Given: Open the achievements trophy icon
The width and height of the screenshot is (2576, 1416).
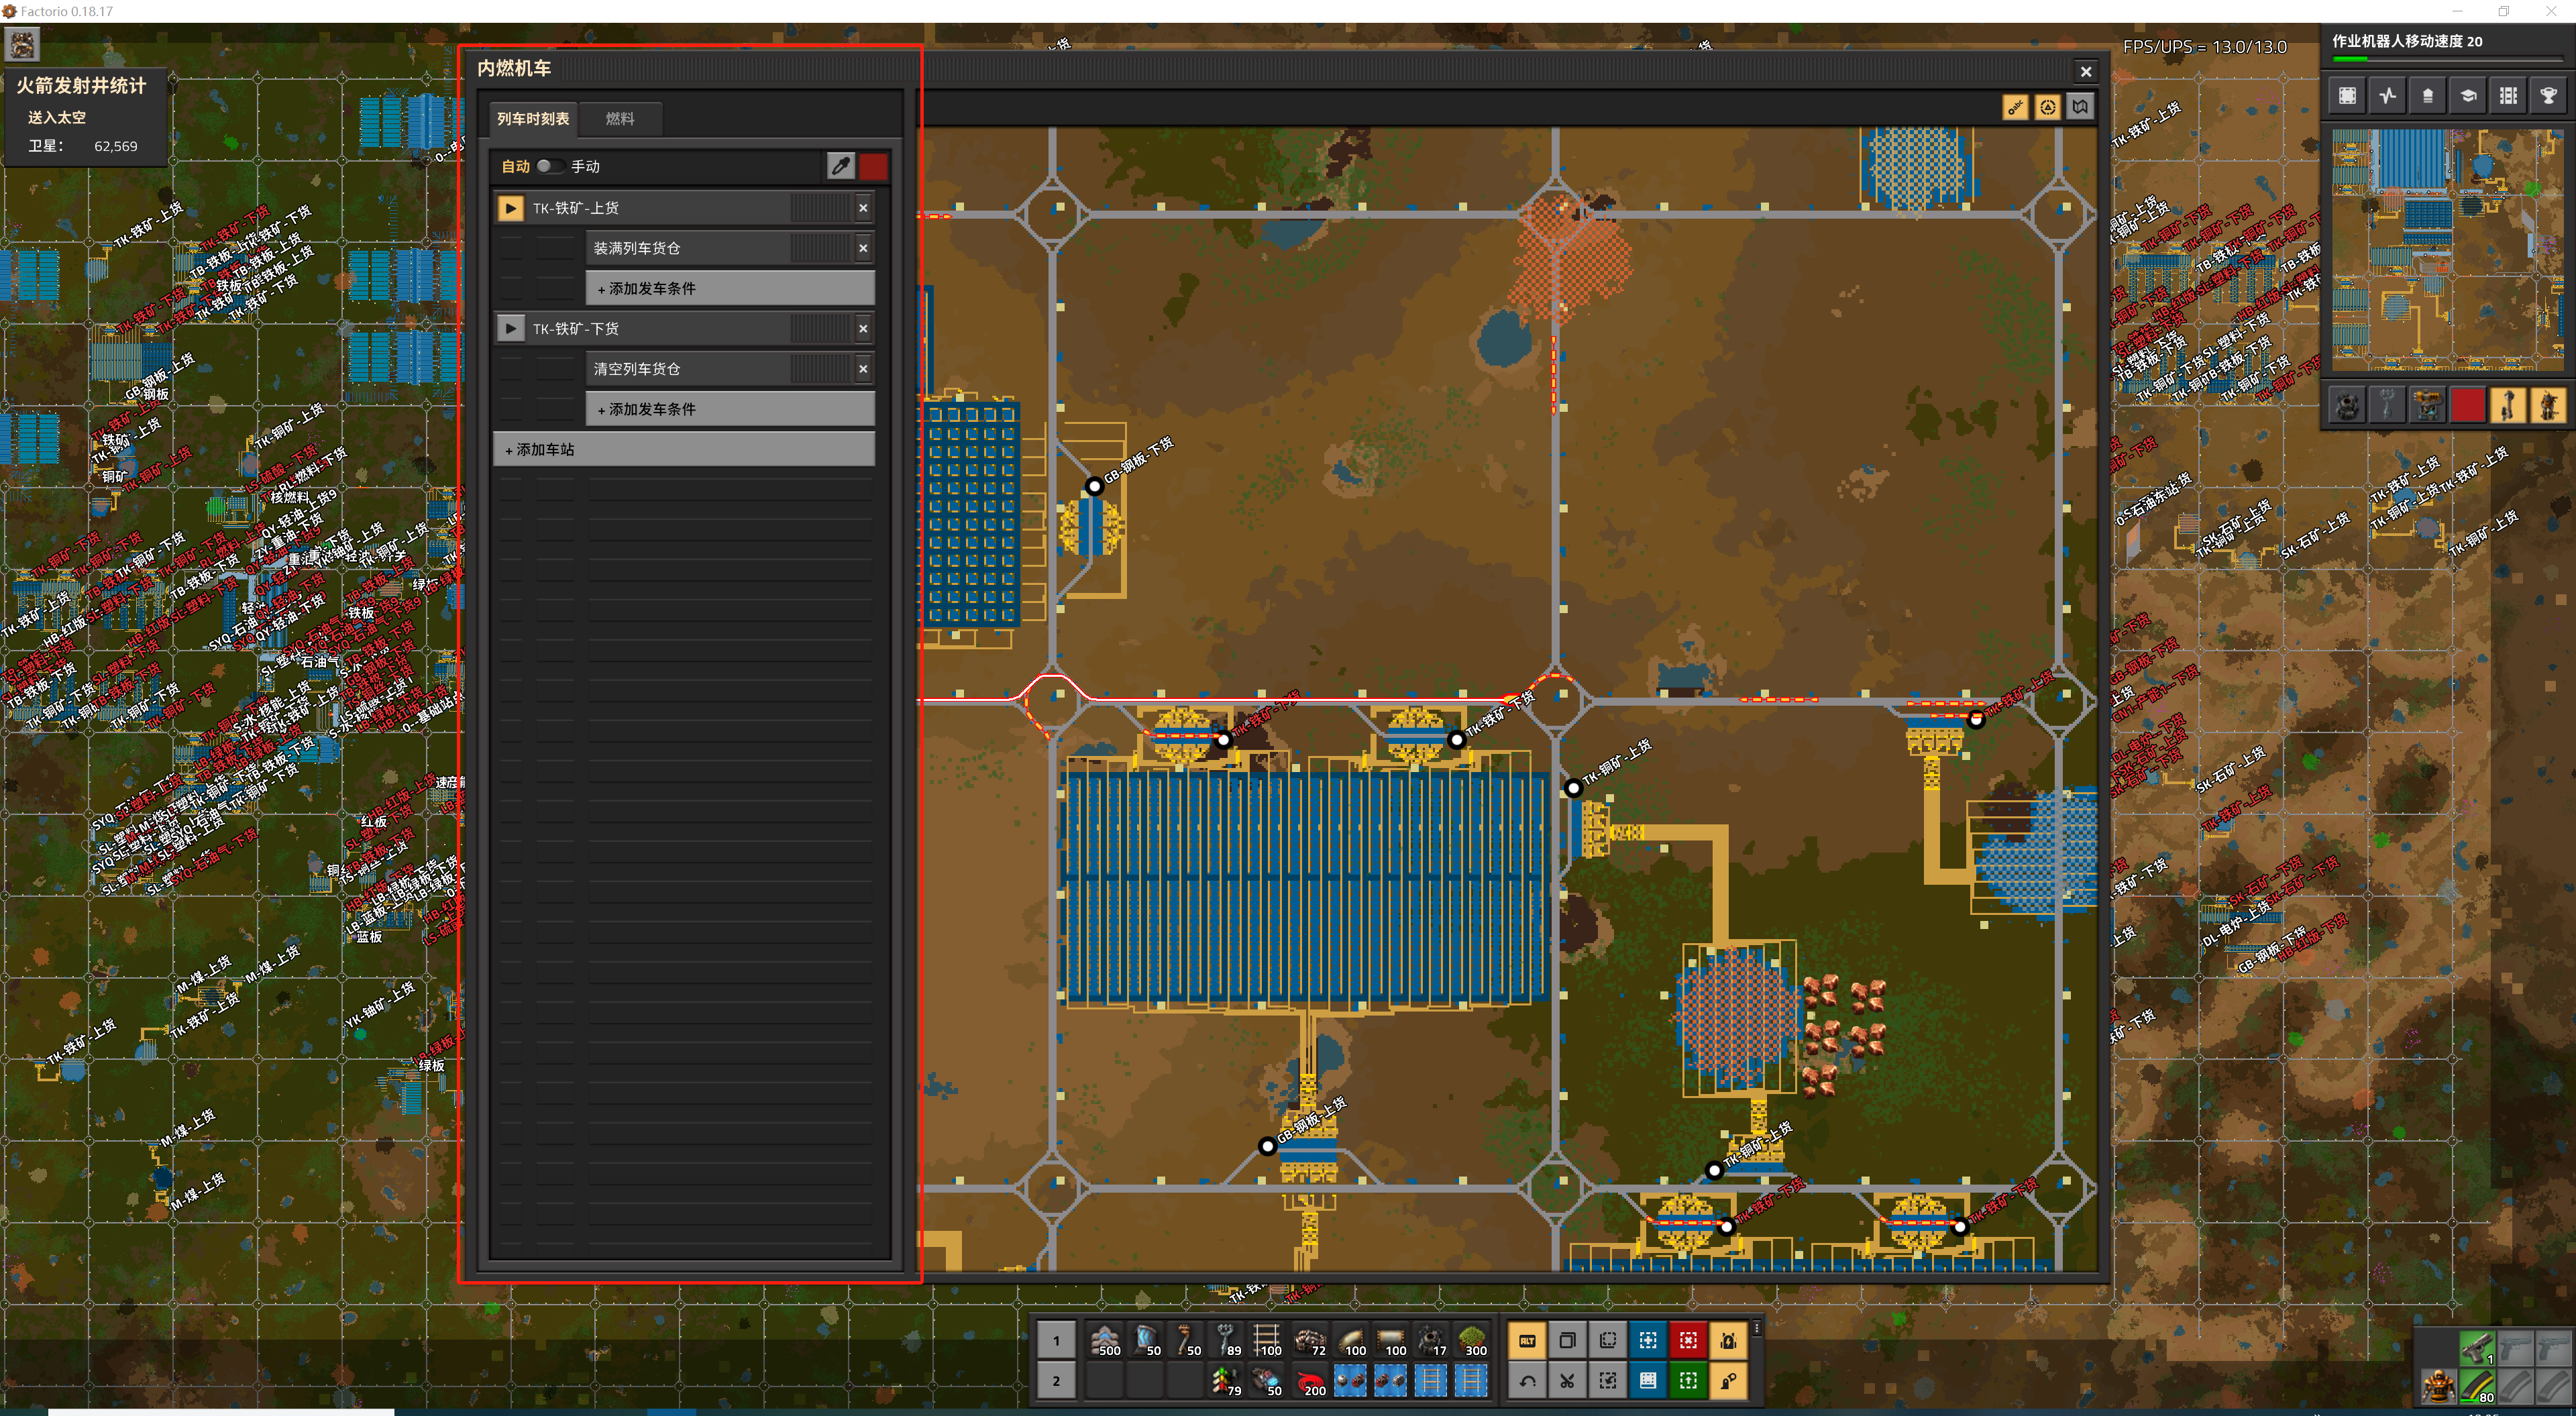Looking at the screenshot, I should tap(2547, 96).
